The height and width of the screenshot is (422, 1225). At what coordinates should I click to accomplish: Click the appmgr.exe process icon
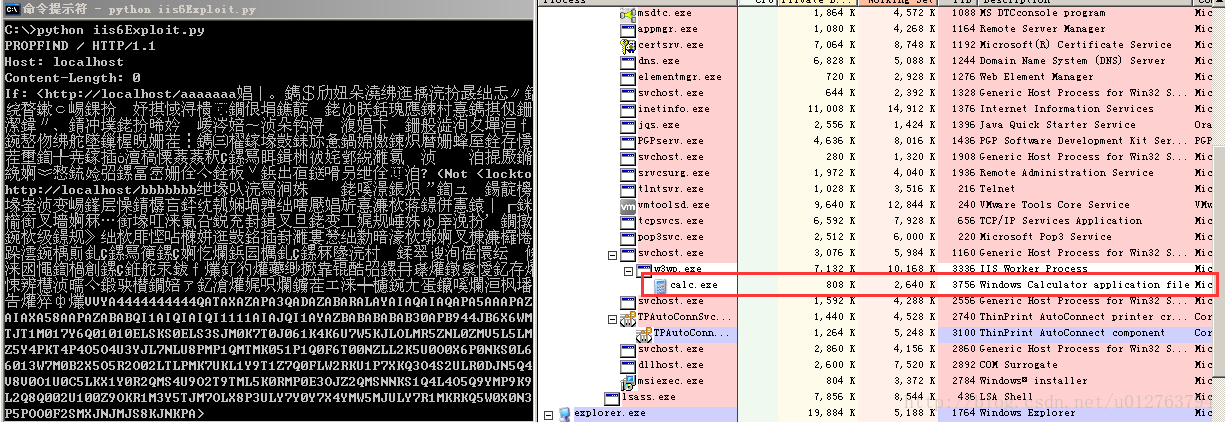click(628, 29)
